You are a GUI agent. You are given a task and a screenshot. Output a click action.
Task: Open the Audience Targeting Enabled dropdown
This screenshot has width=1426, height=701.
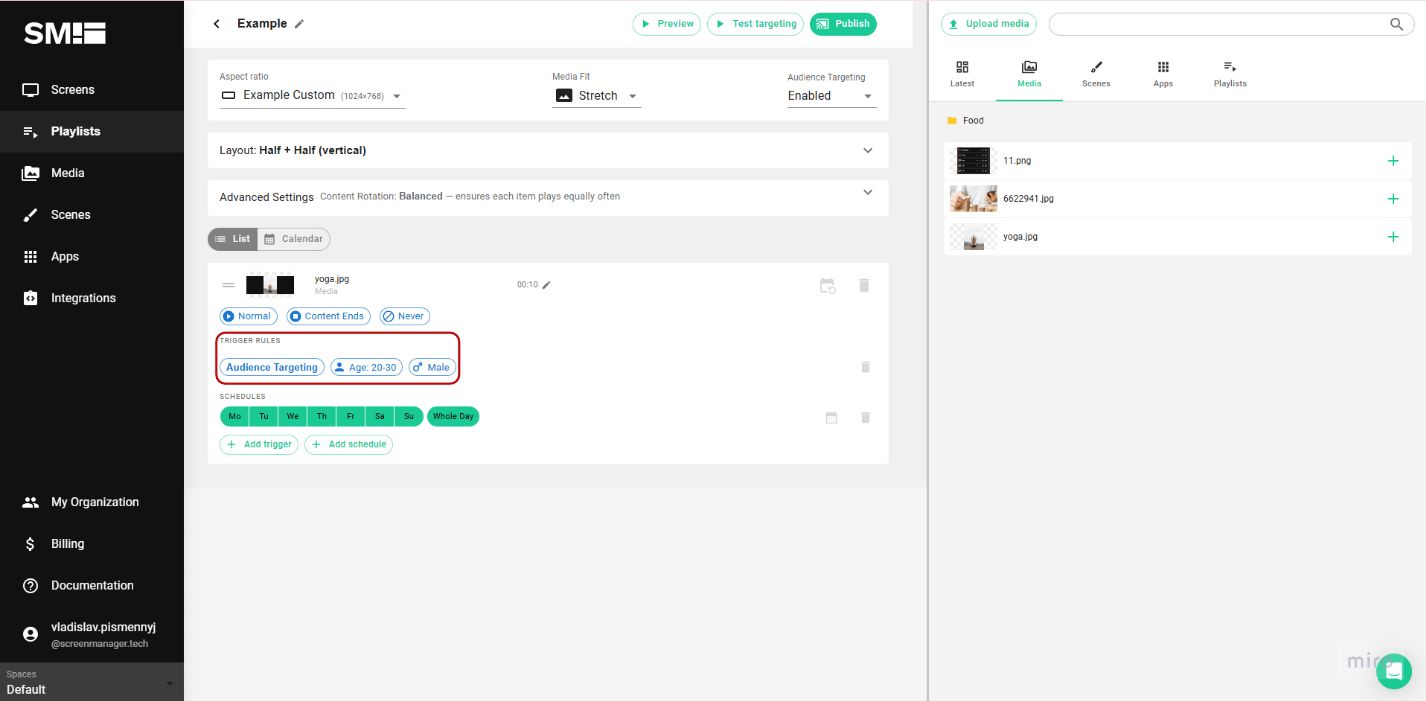[x=831, y=95]
